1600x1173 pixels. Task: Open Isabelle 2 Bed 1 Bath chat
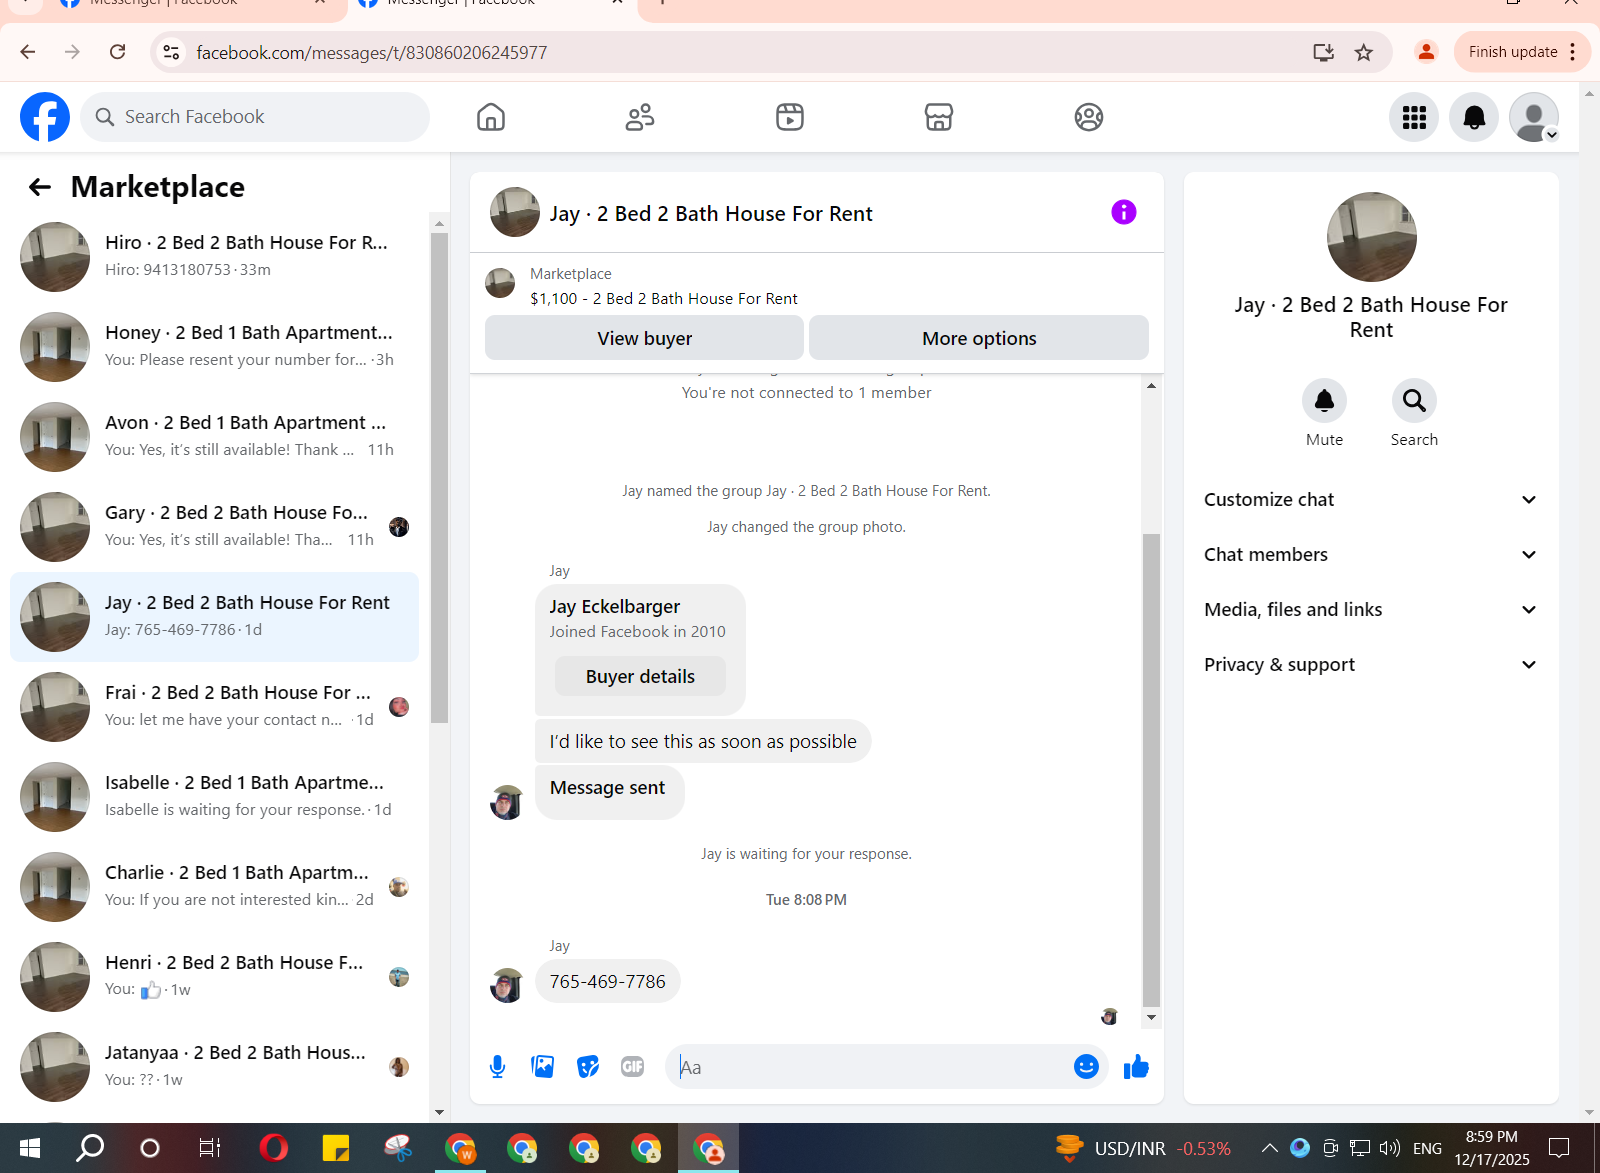[214, 797]
